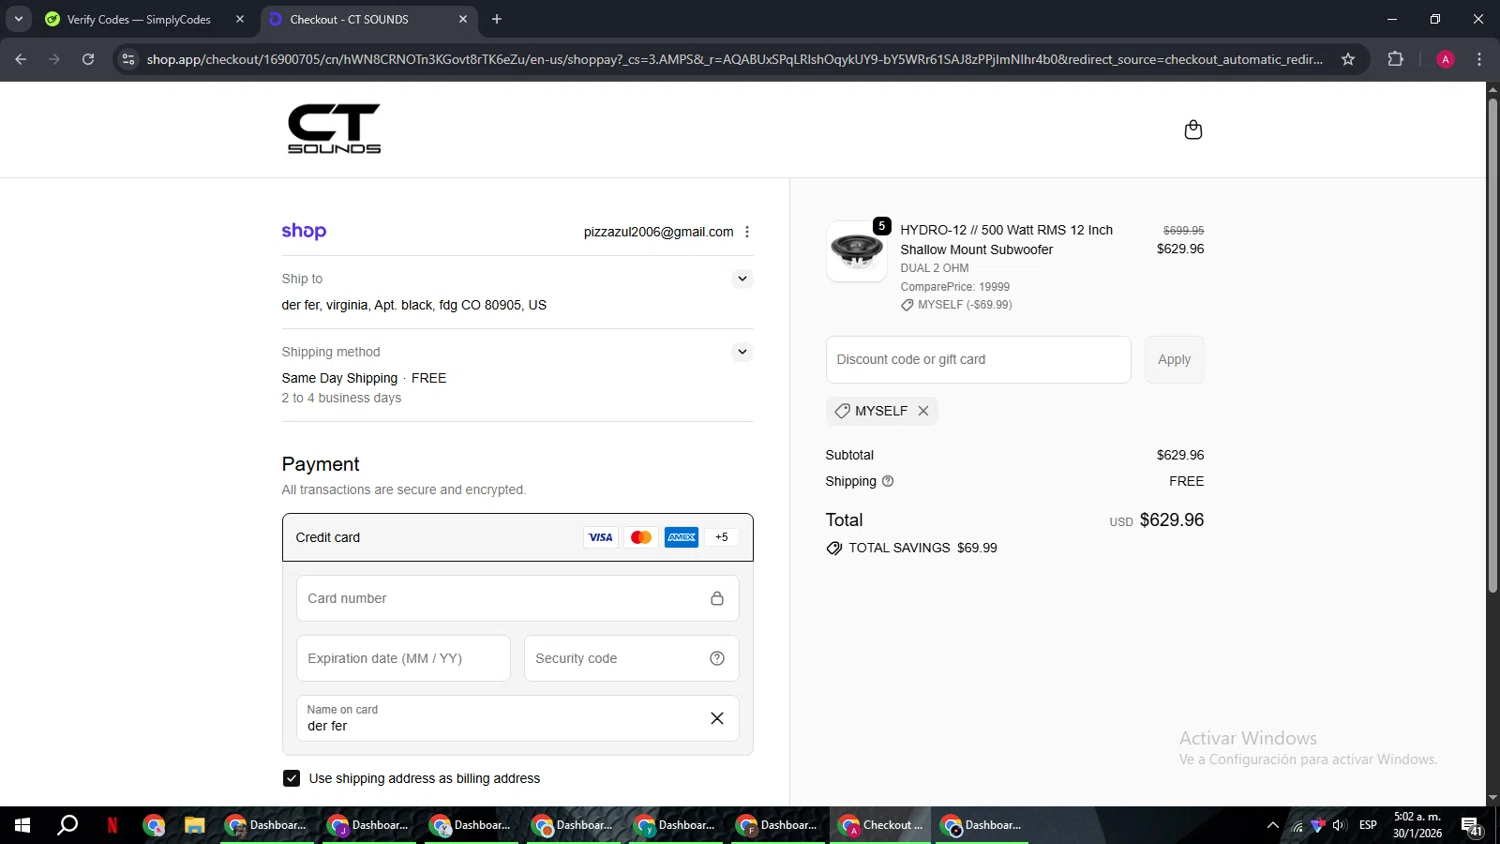Click the browser address bar URL
Image resolution: width=1500 pixels, height=844 pixels.
click(x=734, y=59)
